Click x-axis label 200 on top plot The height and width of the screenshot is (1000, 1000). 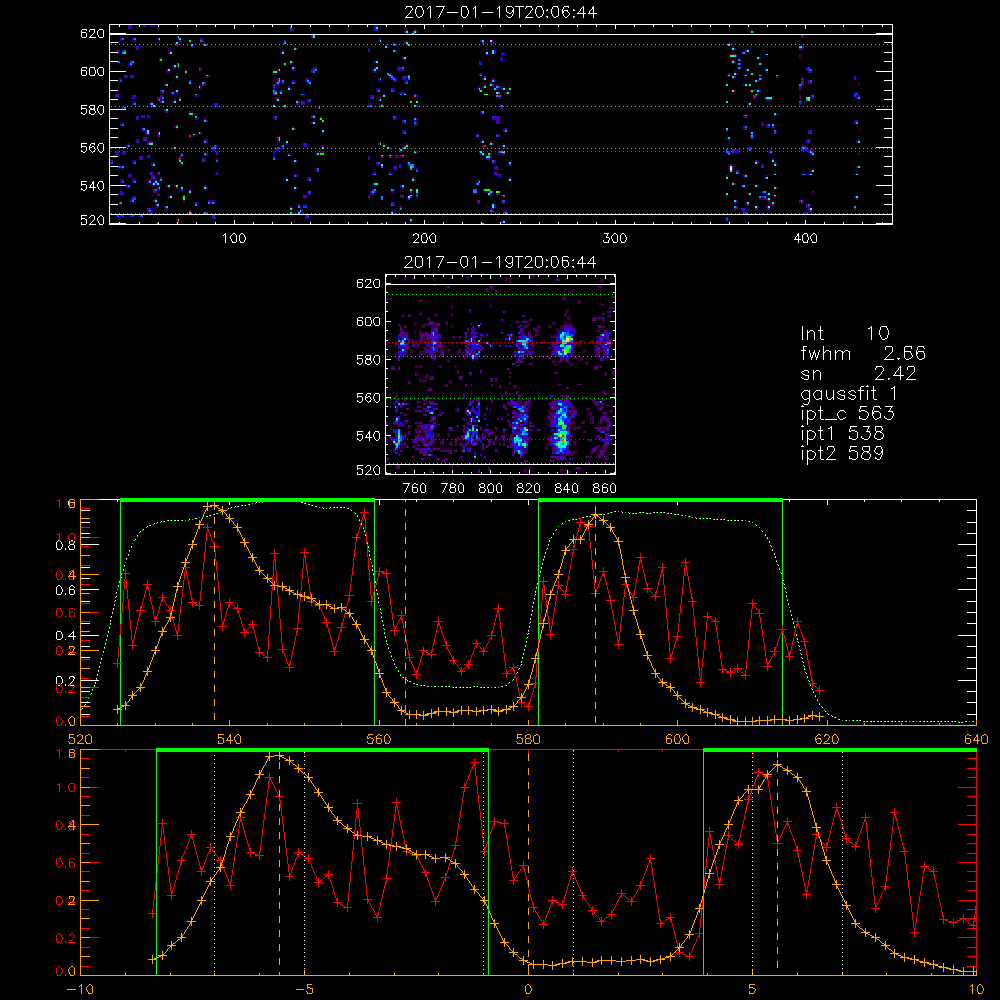424,239
